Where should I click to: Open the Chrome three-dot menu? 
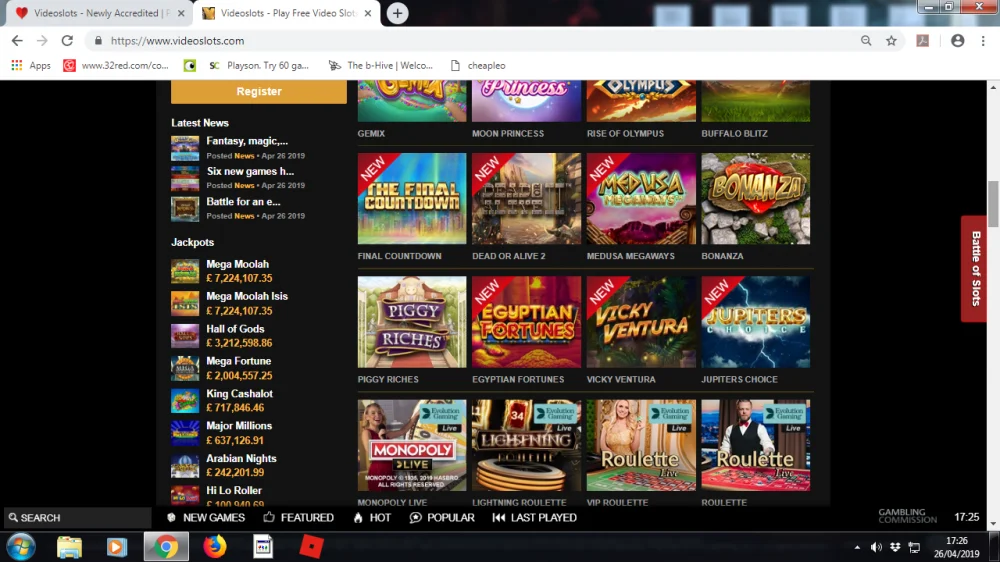click(983, 41)
